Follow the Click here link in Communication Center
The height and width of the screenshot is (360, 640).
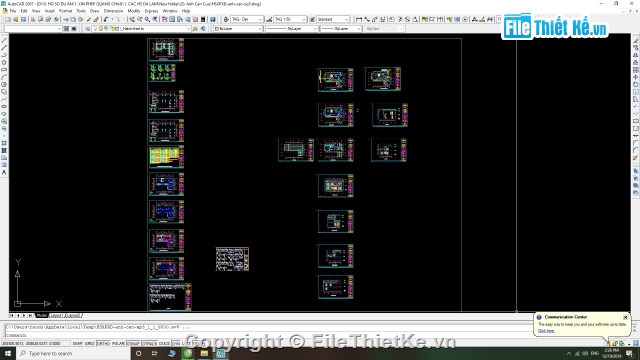tap(546, 331)
